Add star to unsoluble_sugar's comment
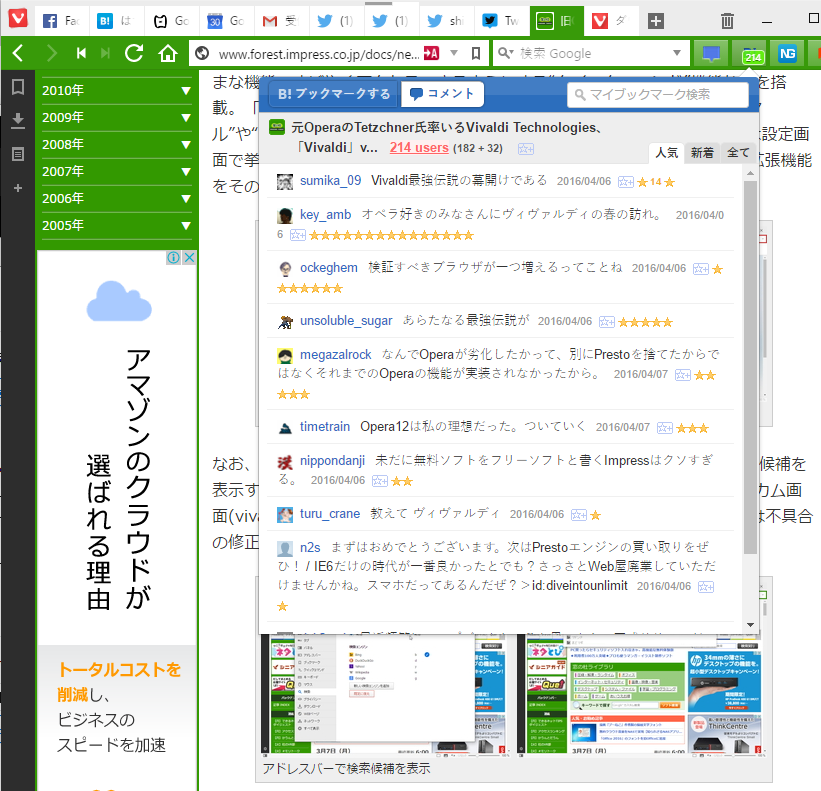The width and height of the screenshot is (821, 791). (x=607, y=322)
